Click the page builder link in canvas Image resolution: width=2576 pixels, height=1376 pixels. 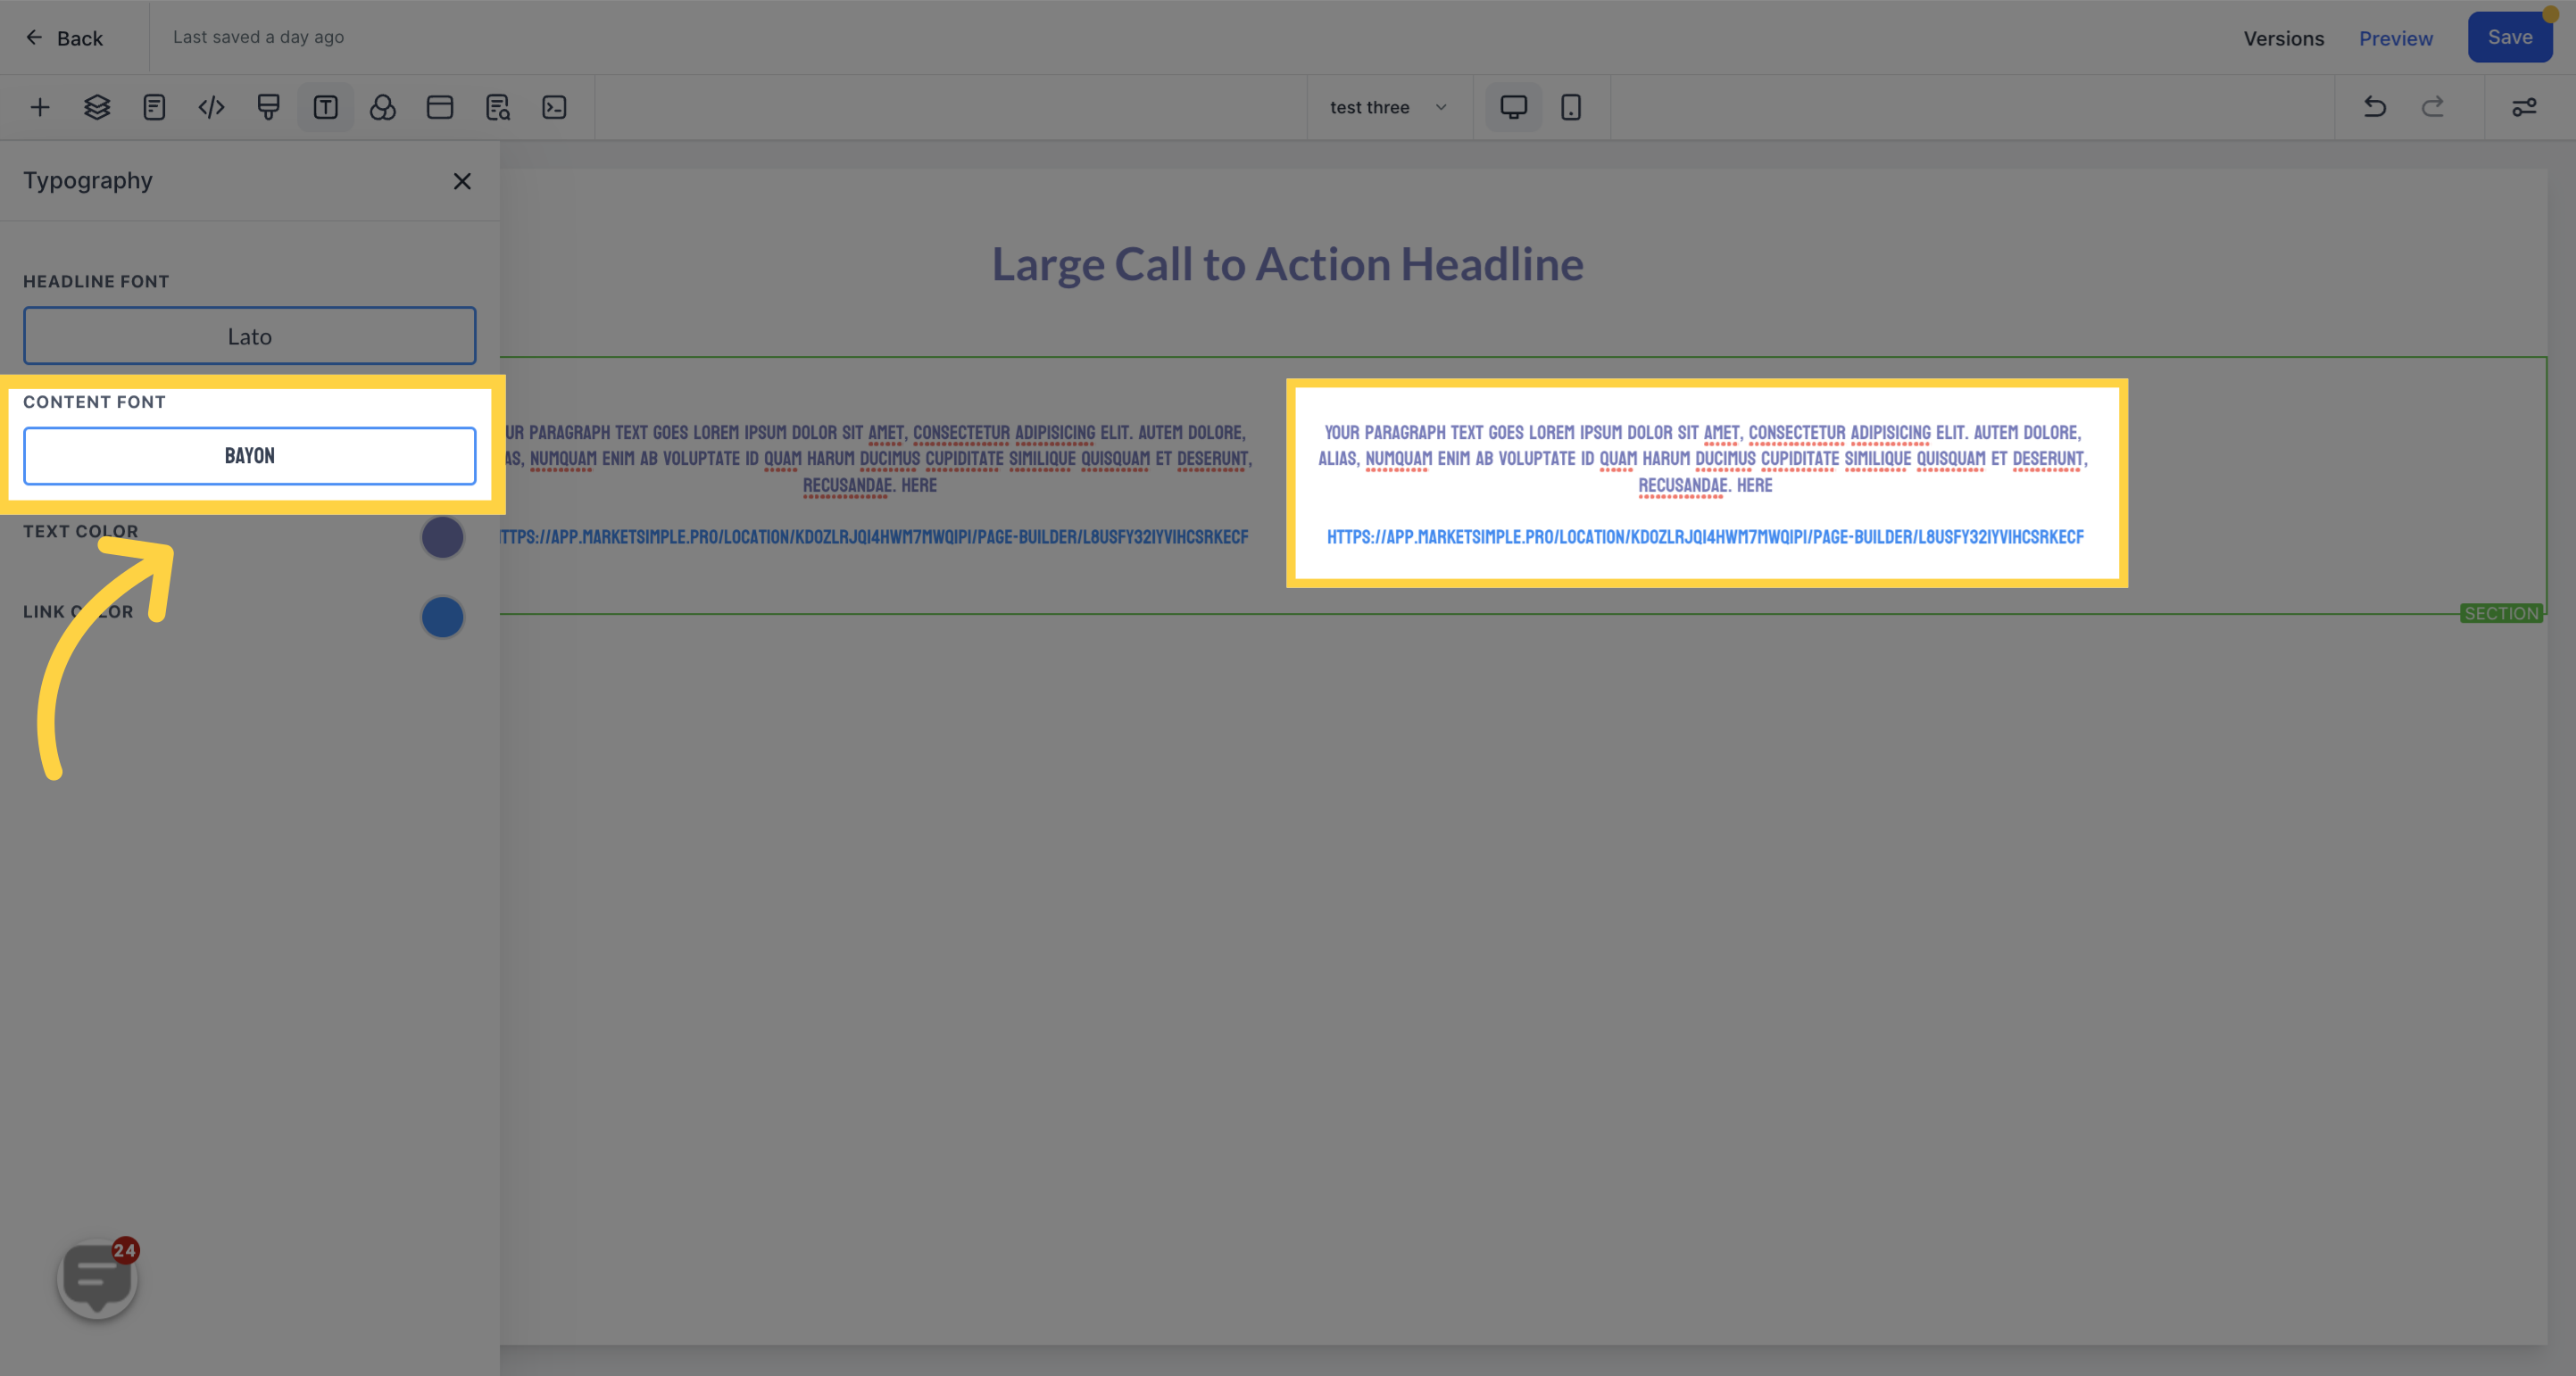click(1706, 536)
